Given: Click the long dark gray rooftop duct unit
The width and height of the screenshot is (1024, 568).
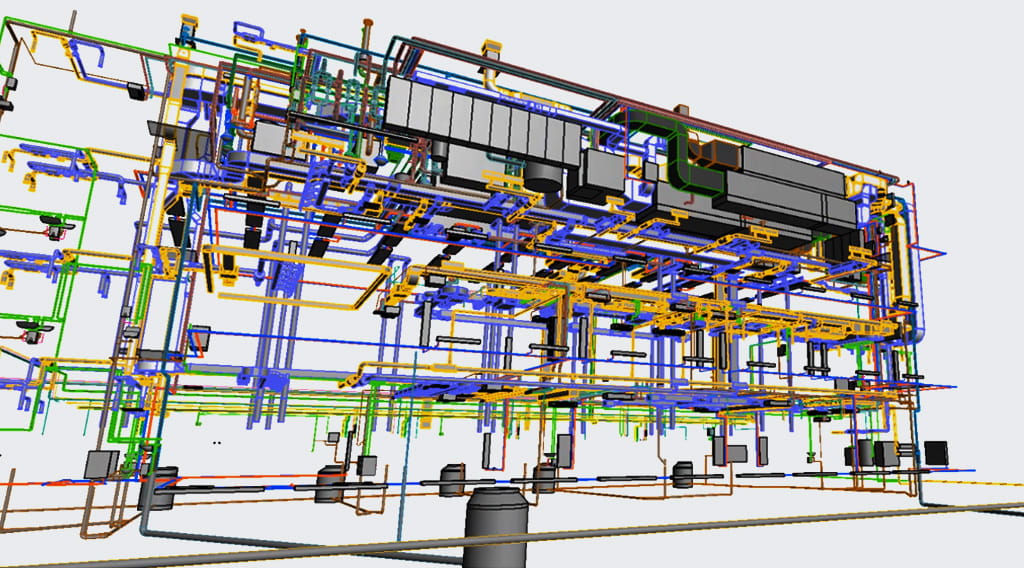Looking at the screenshot, I should (790, 198).
